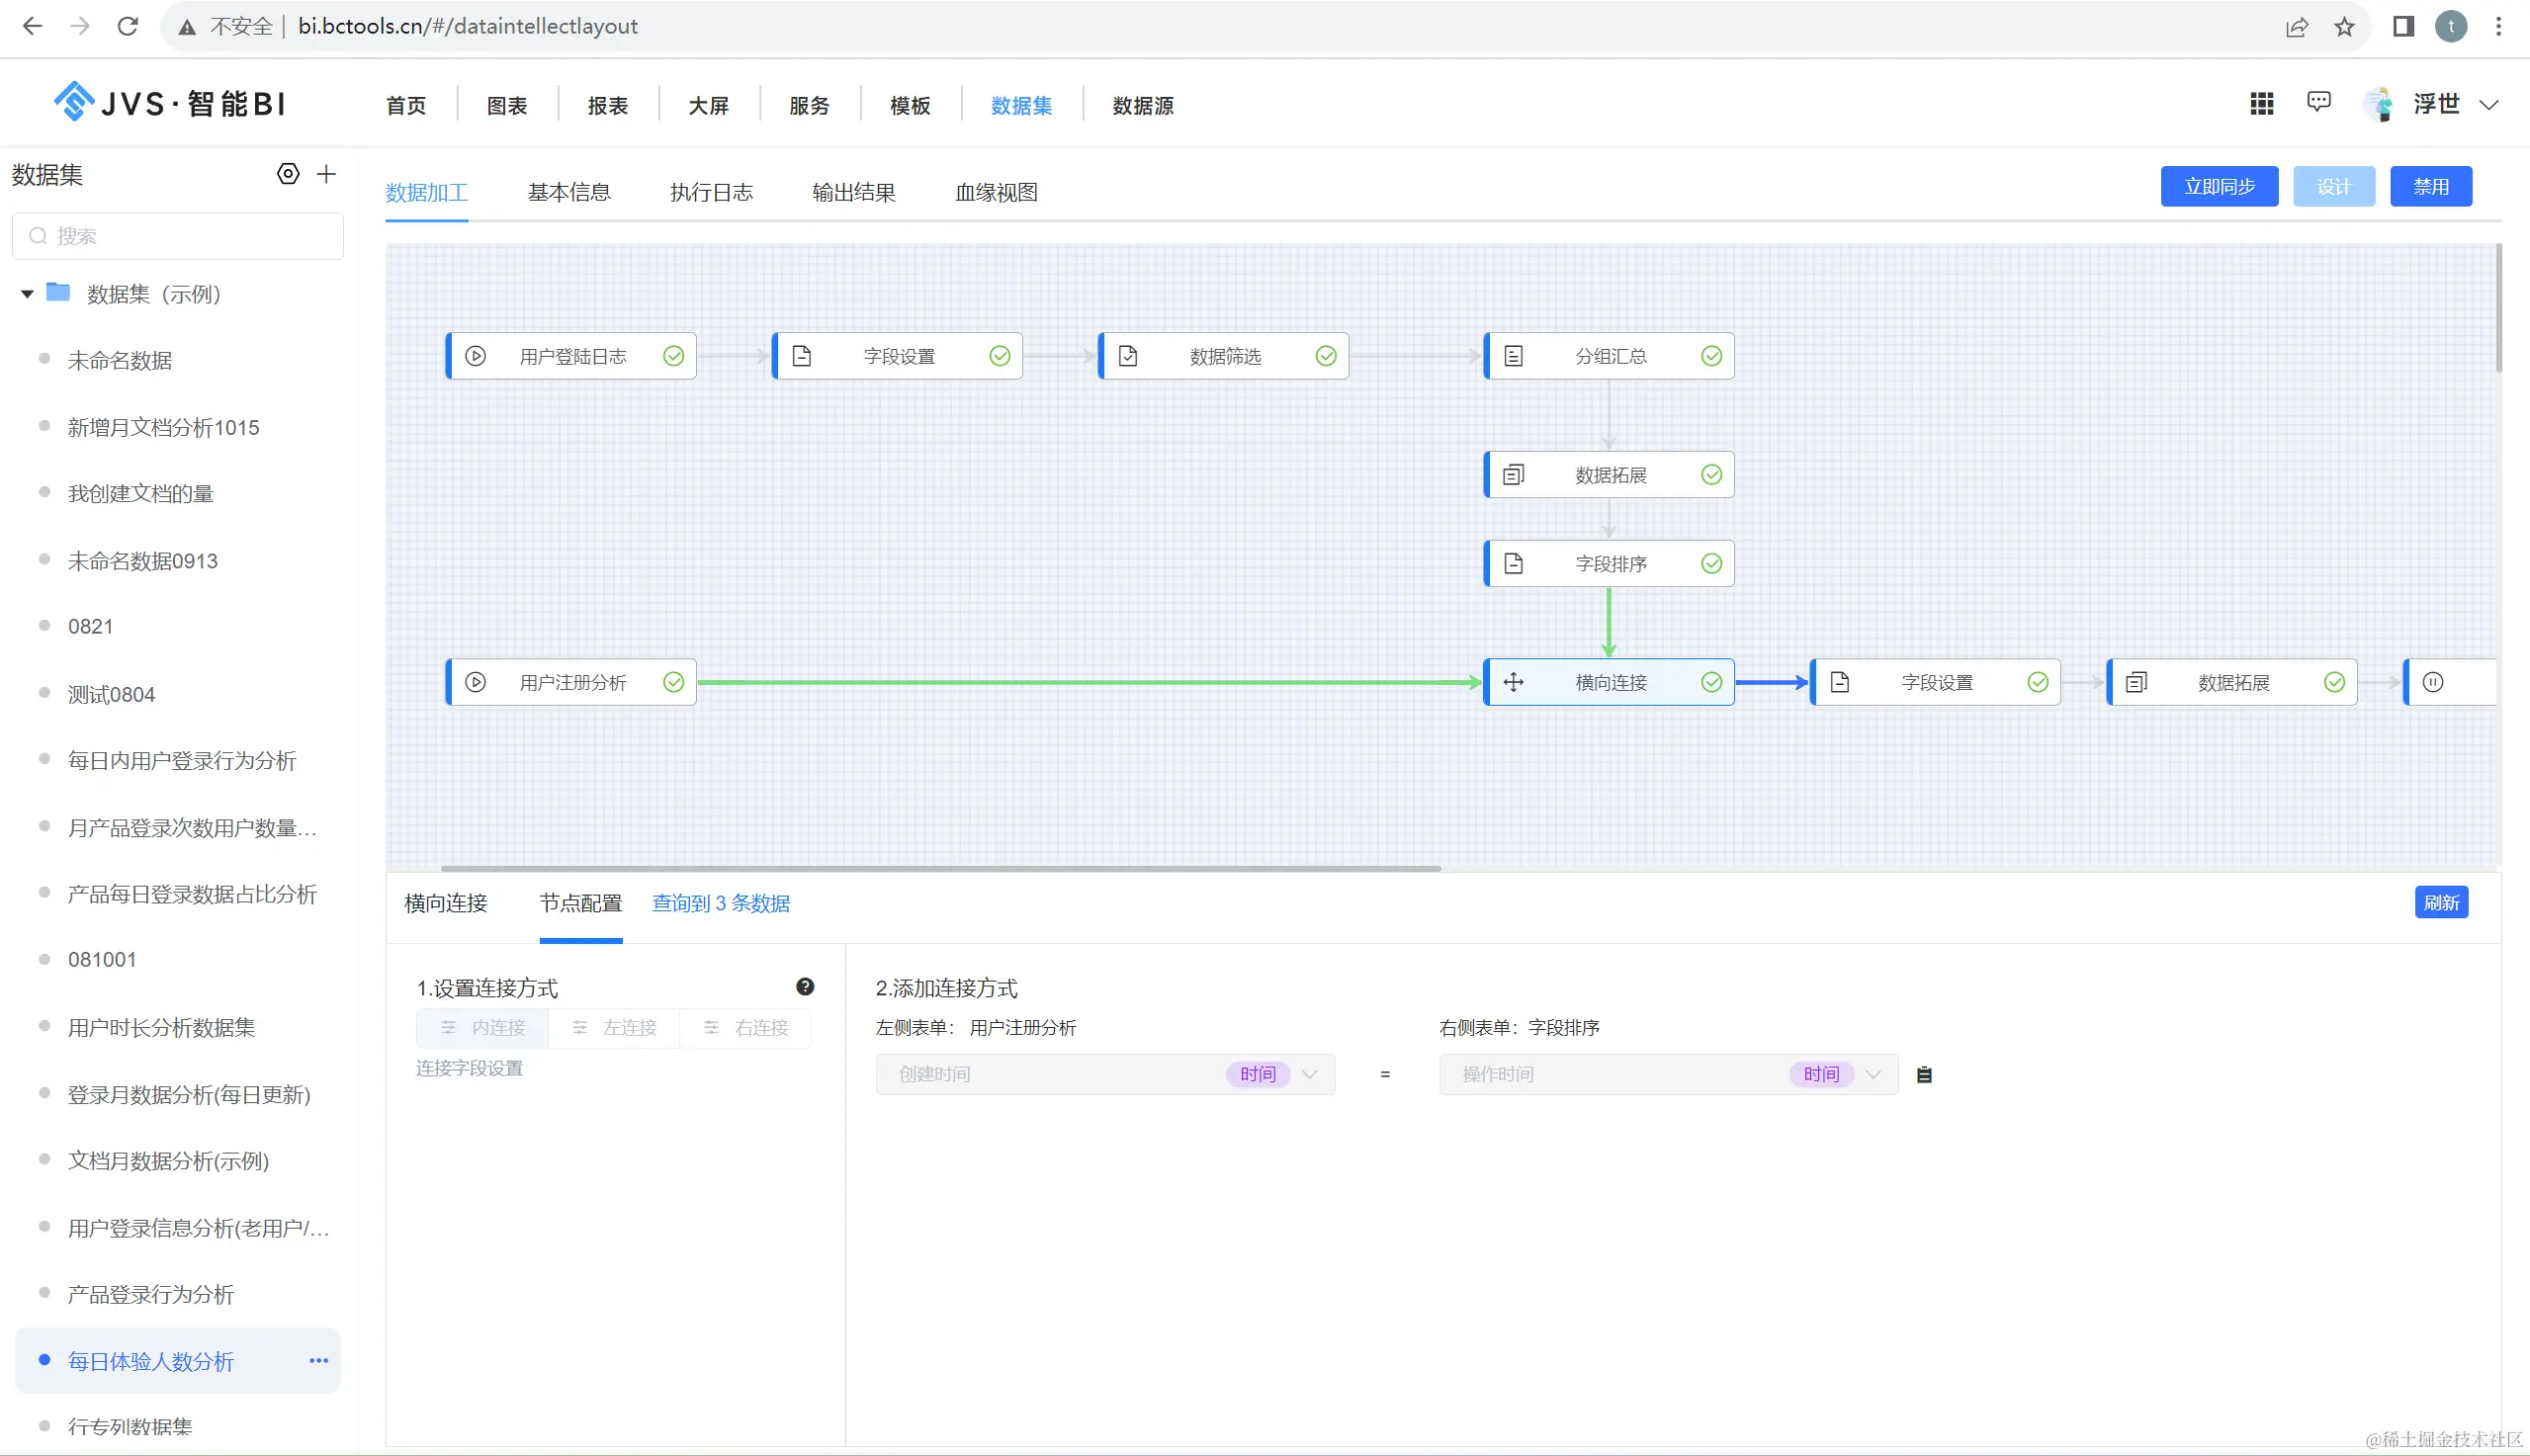Click the canvas horizontal scrollbar
This screenshot has width=2530, height=1456.
940,868
